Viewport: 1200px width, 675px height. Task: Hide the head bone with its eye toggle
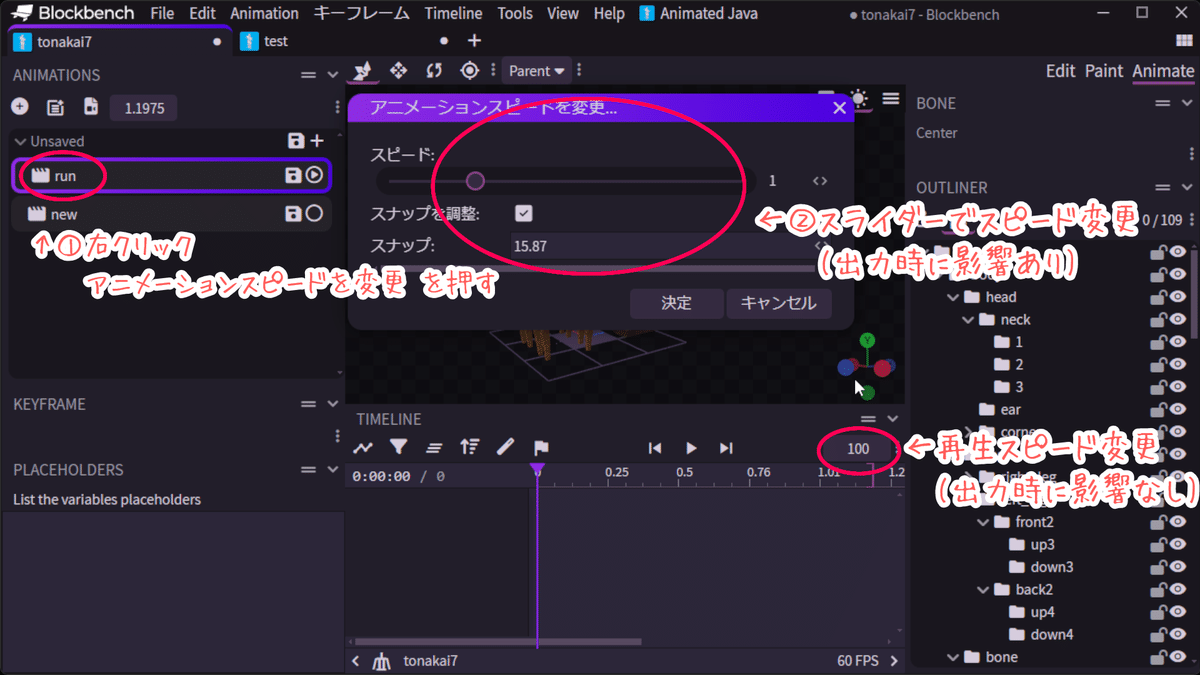[x=1177, y=296]
